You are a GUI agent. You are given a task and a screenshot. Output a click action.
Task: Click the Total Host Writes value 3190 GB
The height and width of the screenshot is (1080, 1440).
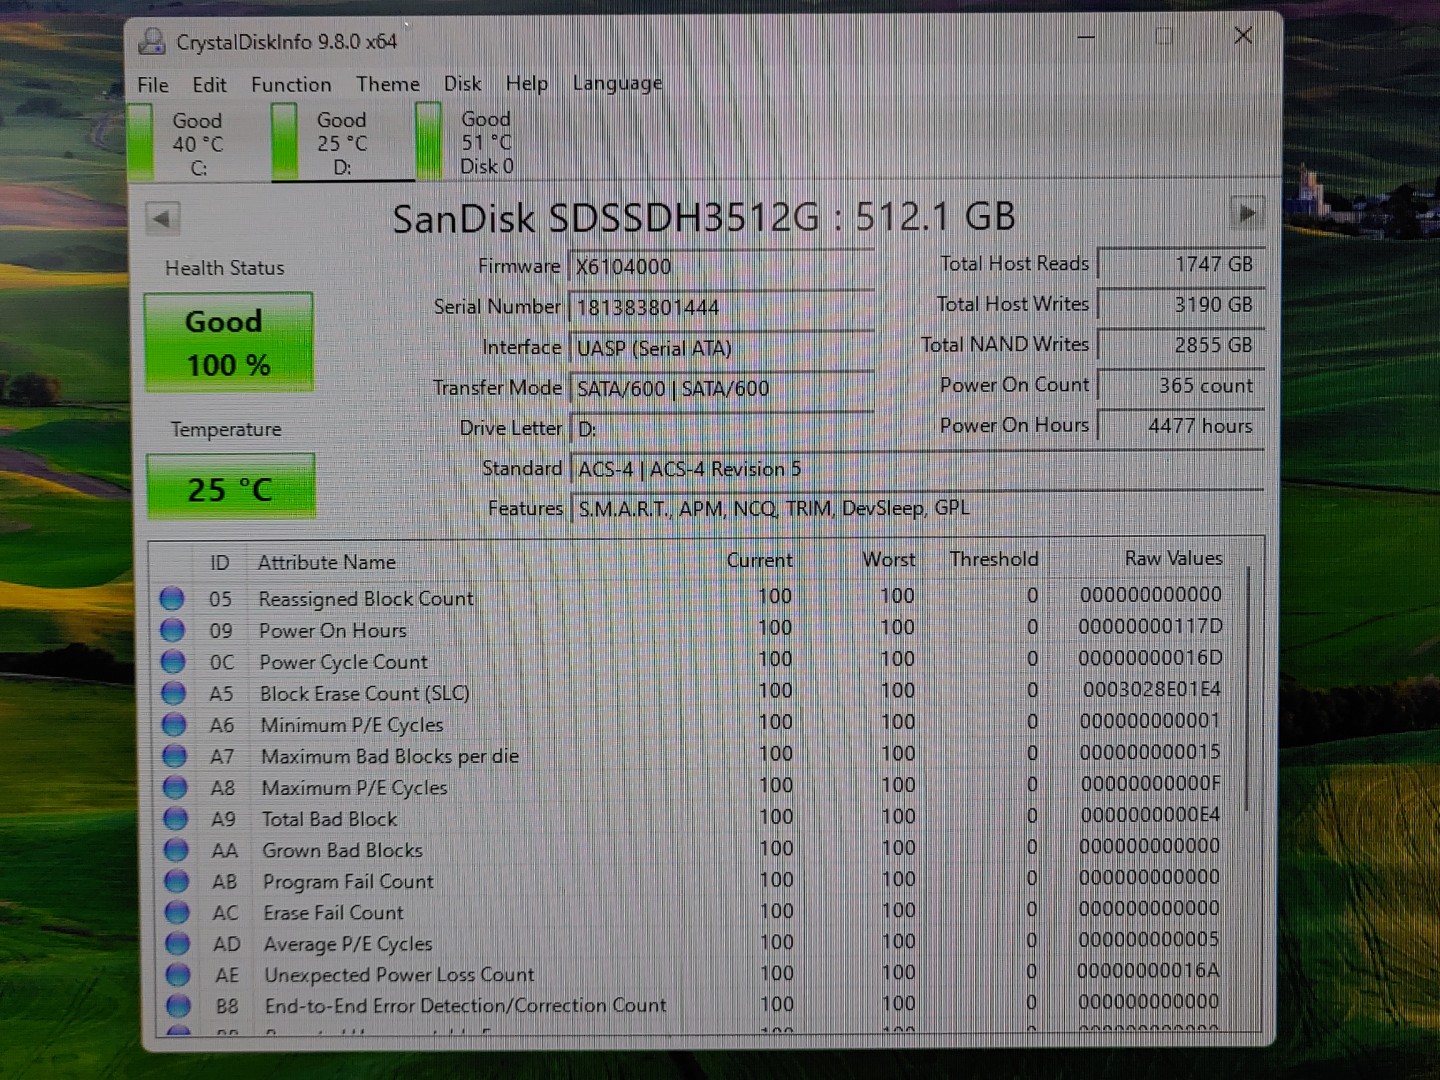1181,304
